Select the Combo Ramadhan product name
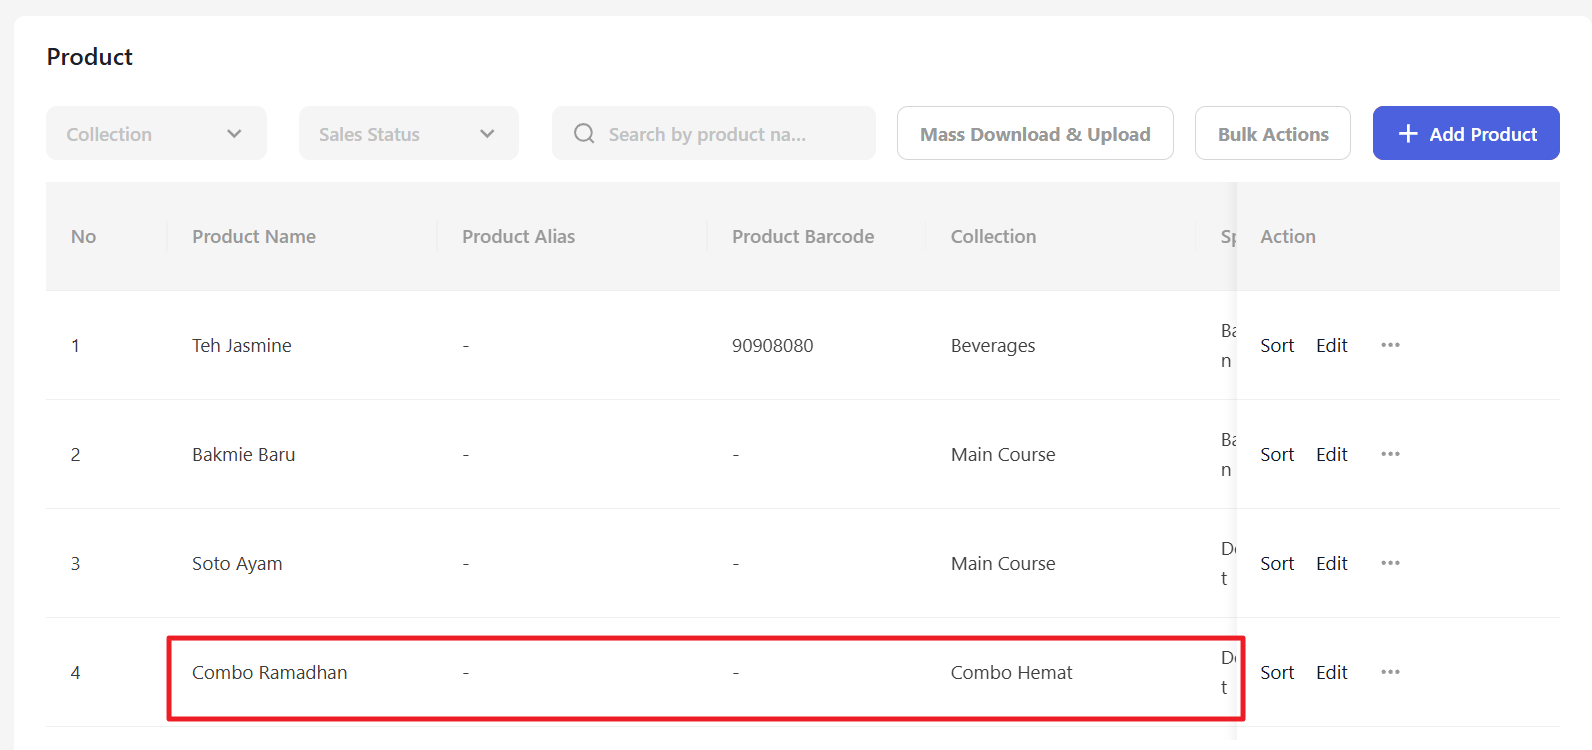This screenshot has height=750, width=1592. (x=270, y=672)
